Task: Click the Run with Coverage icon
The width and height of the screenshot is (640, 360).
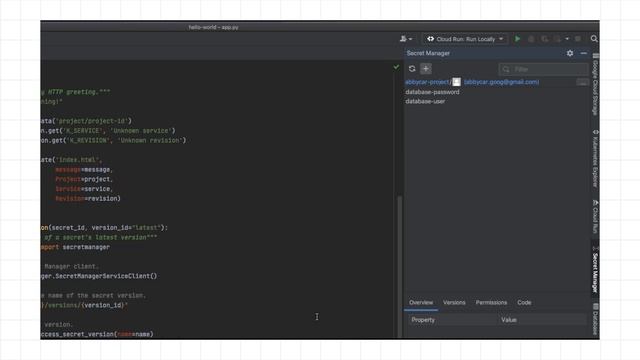Action: [544, 39]
